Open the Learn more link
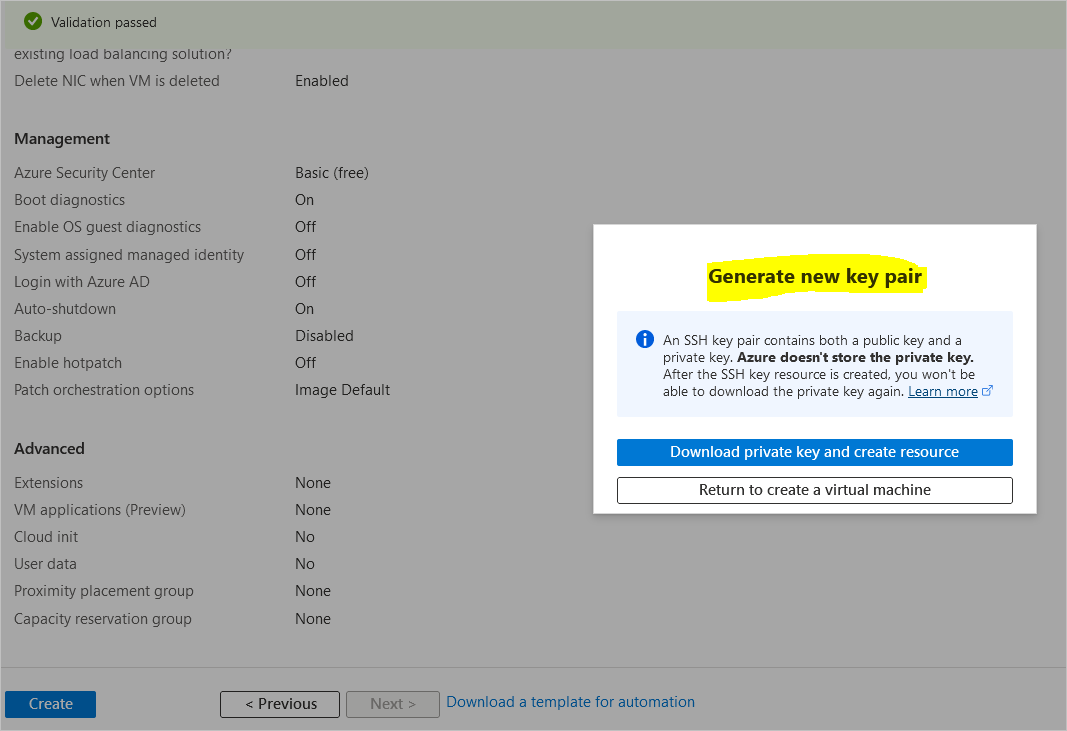The width and height of the screenshot is (1067, 731). click(x=942, y=391)
